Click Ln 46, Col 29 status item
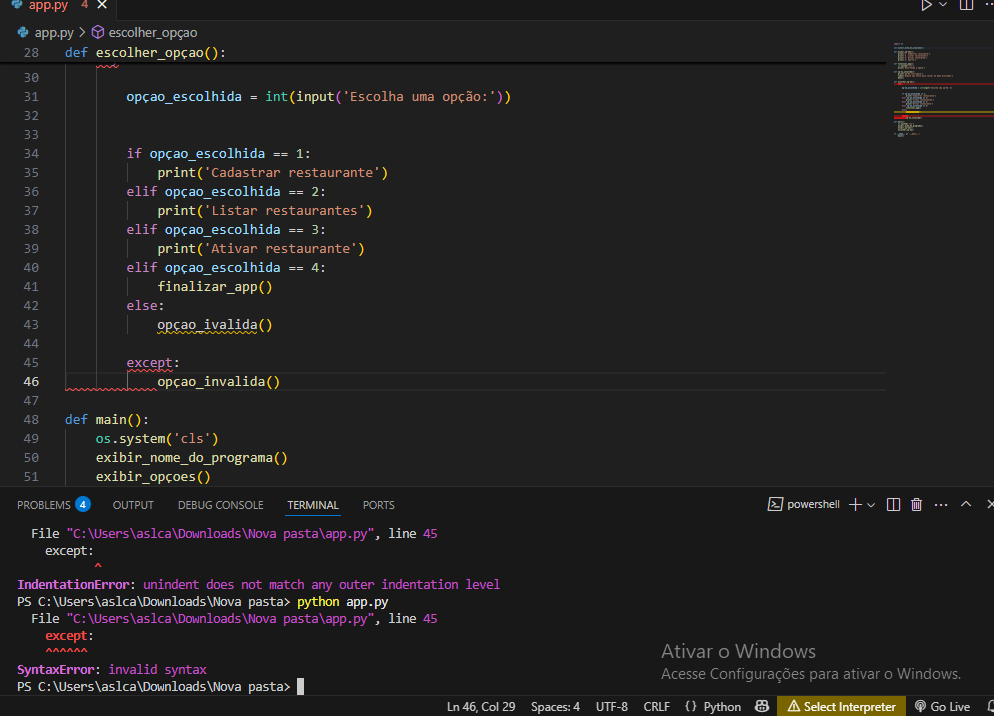The image size is (994, 716). (x=481, y=706)
